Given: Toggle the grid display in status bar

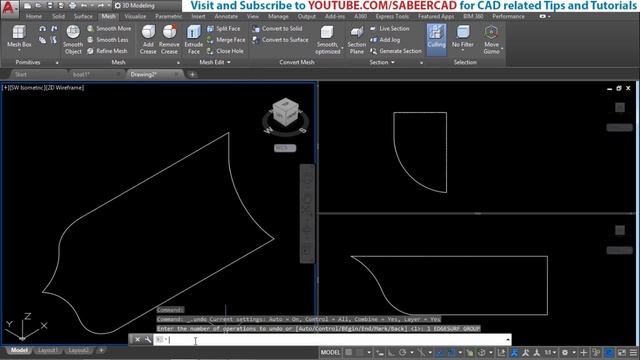Looking at the screenshot, I should click(x=349, y=352).
